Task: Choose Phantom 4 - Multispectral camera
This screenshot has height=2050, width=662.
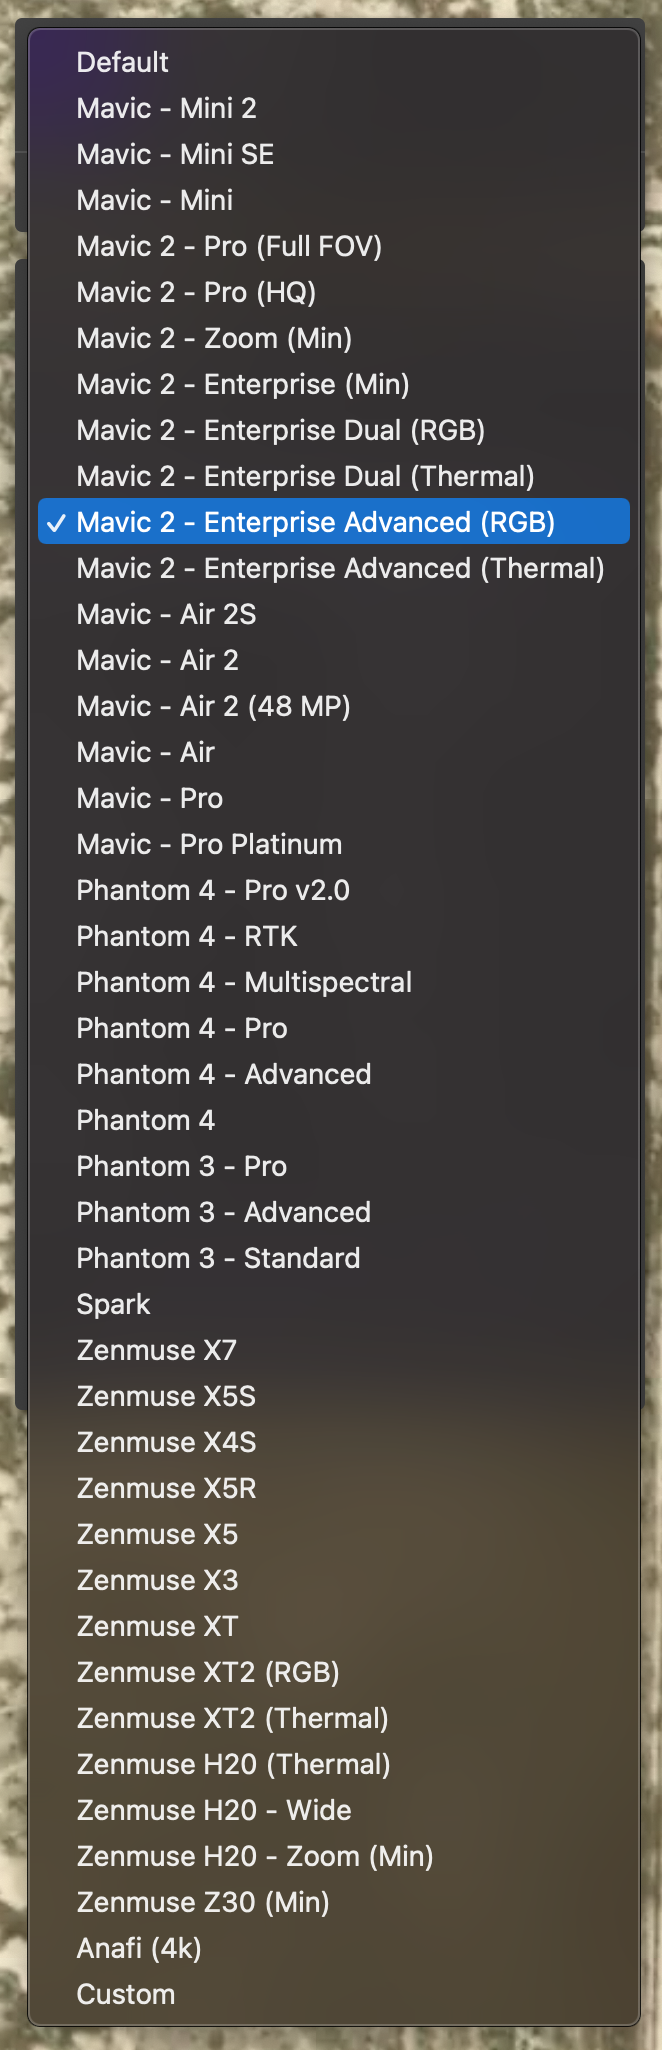Action: [334, 982]
